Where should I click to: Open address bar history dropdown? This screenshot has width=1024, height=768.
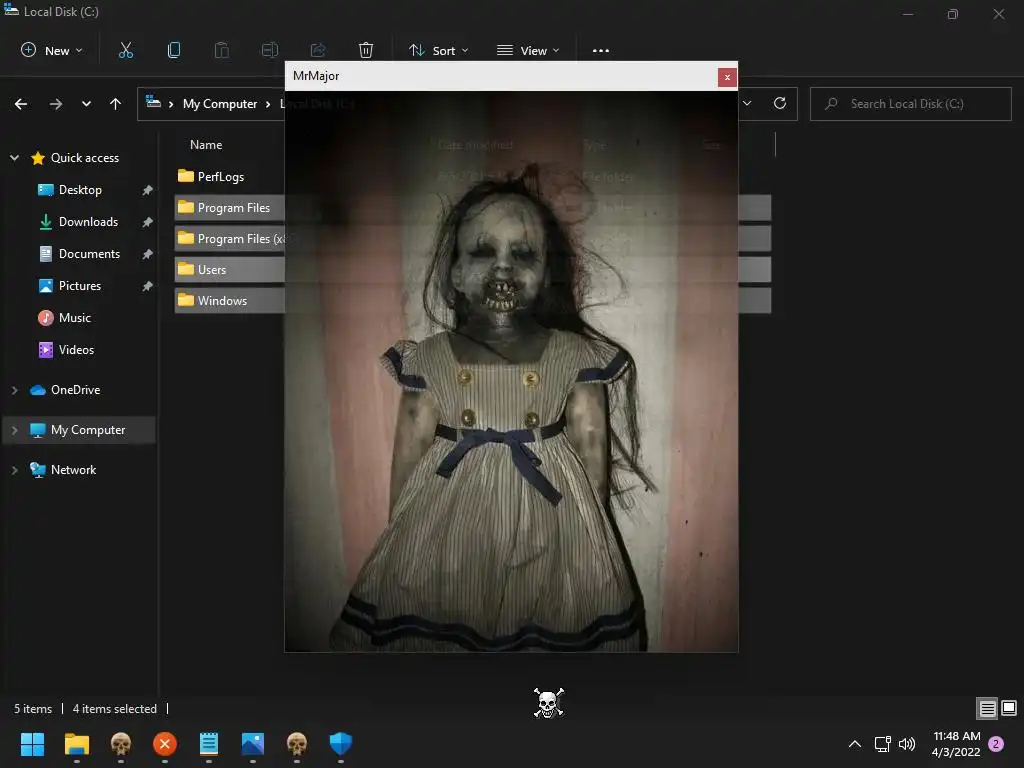(747, 103)
